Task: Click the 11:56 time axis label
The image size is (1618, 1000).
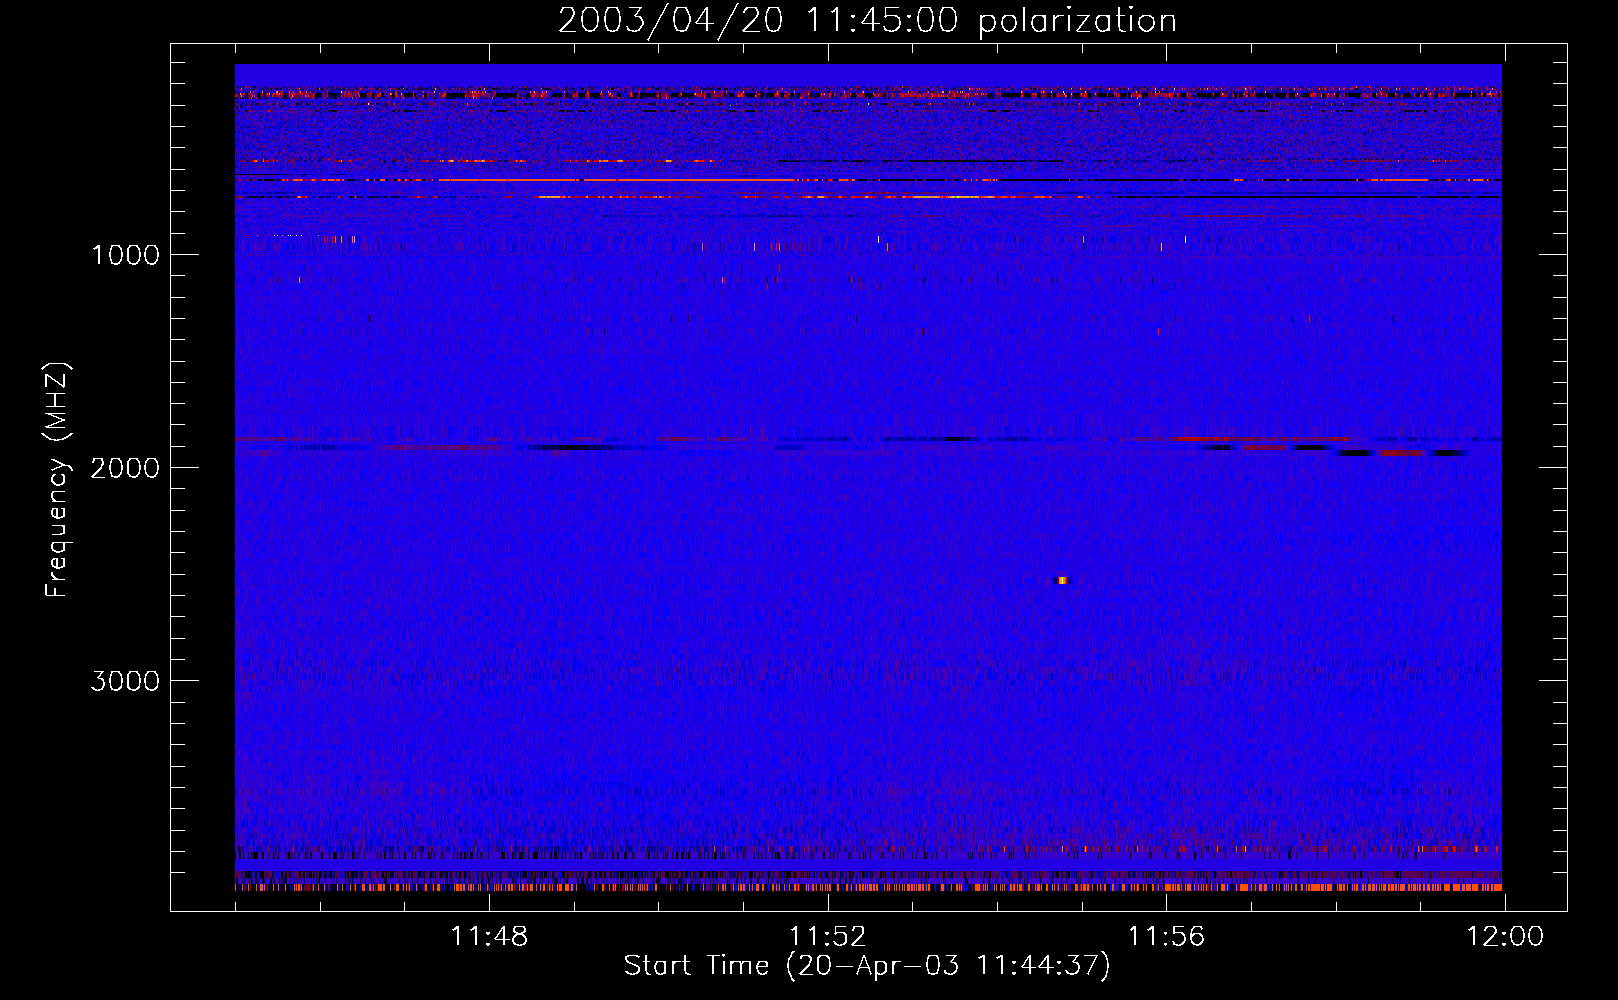Action: click(1167, 937)
